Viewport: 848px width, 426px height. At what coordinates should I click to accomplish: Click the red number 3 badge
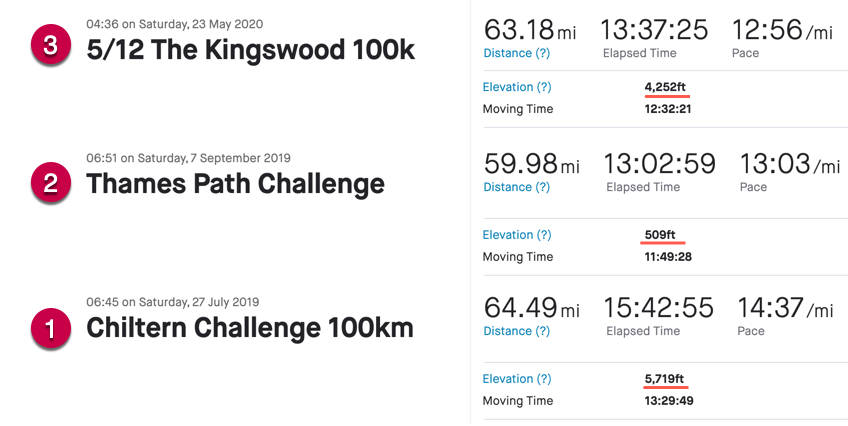(x=50, y=45)
